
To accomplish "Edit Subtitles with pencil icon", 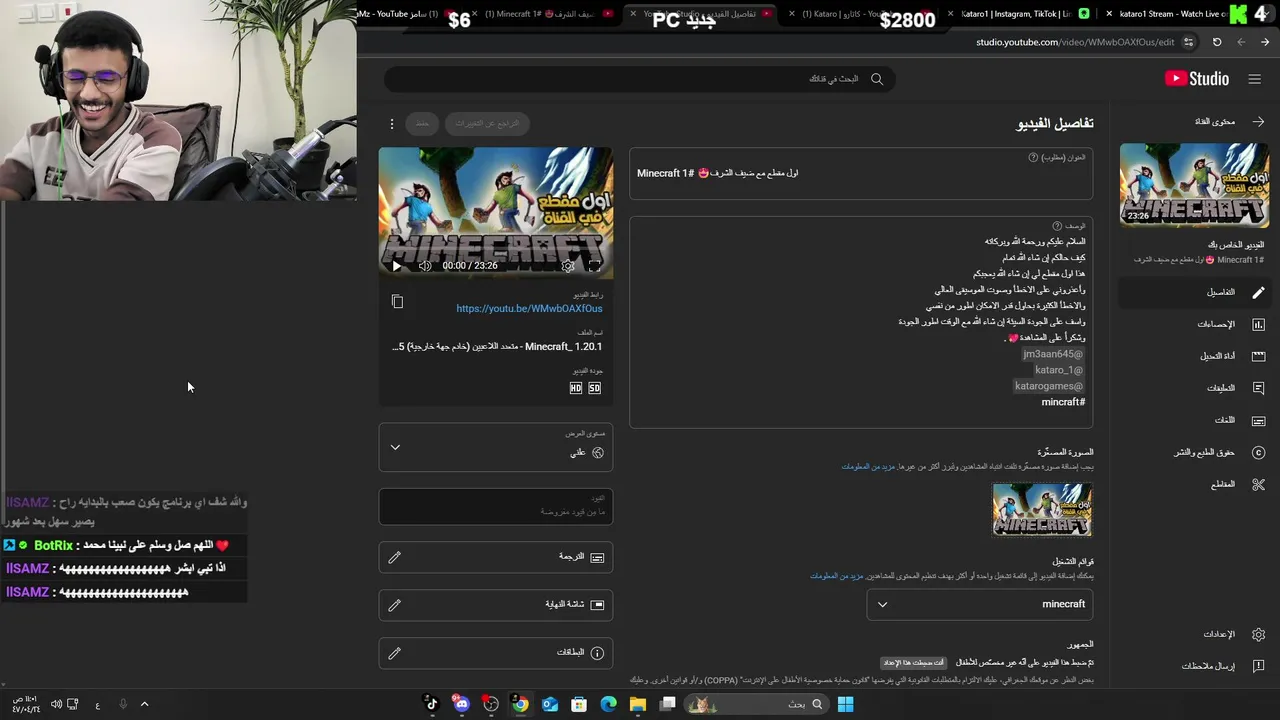I will click(394, 557).
